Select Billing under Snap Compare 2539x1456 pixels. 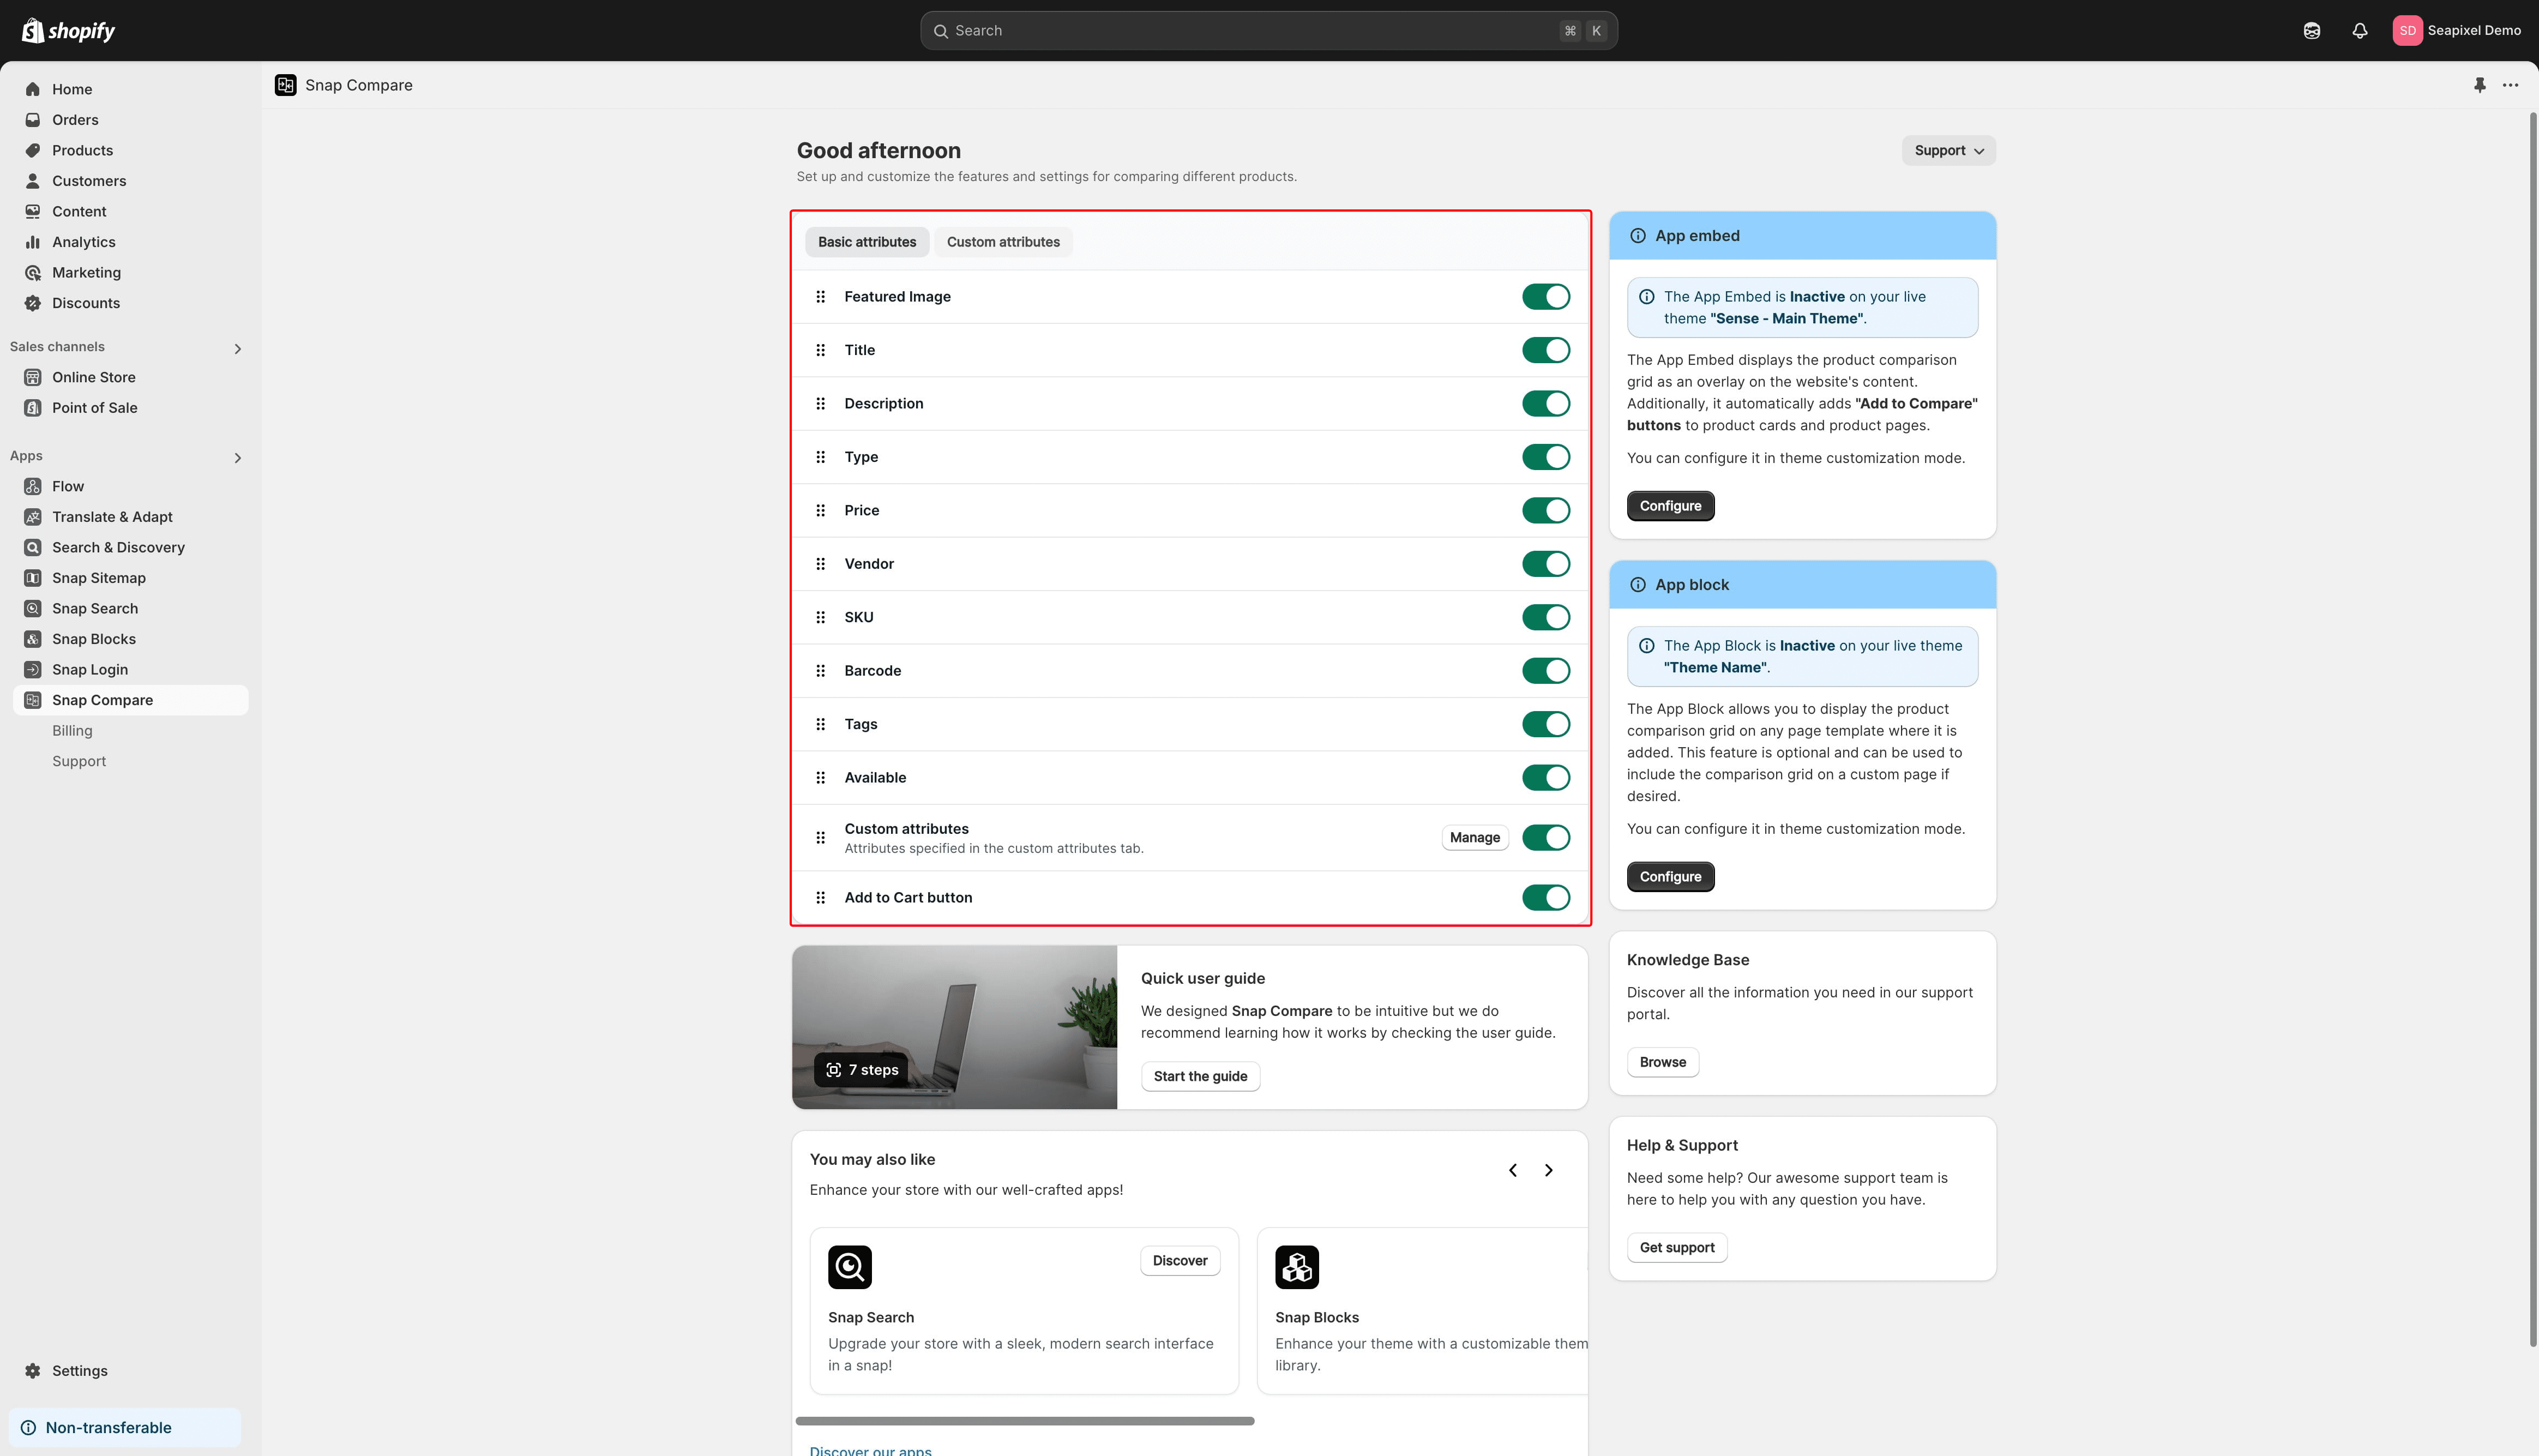72,730
